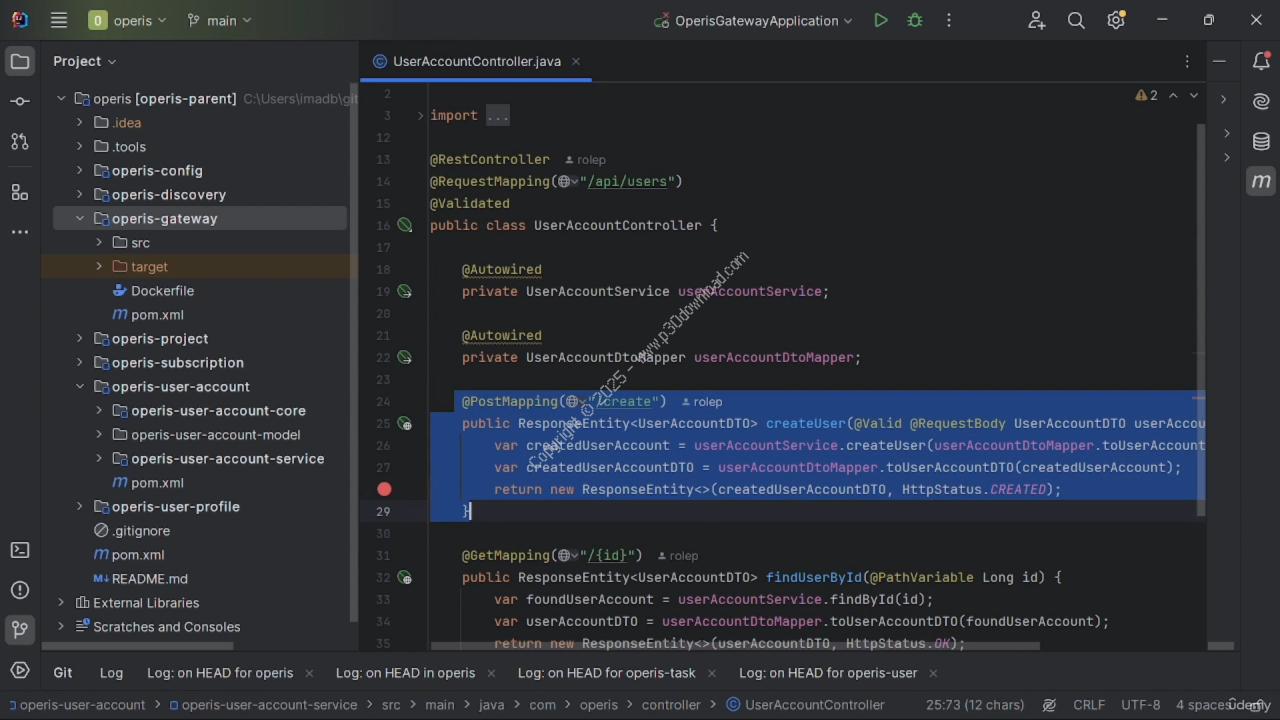Expand the operis-user-profile module
The image size is (1280, 720).
[80, 507]
